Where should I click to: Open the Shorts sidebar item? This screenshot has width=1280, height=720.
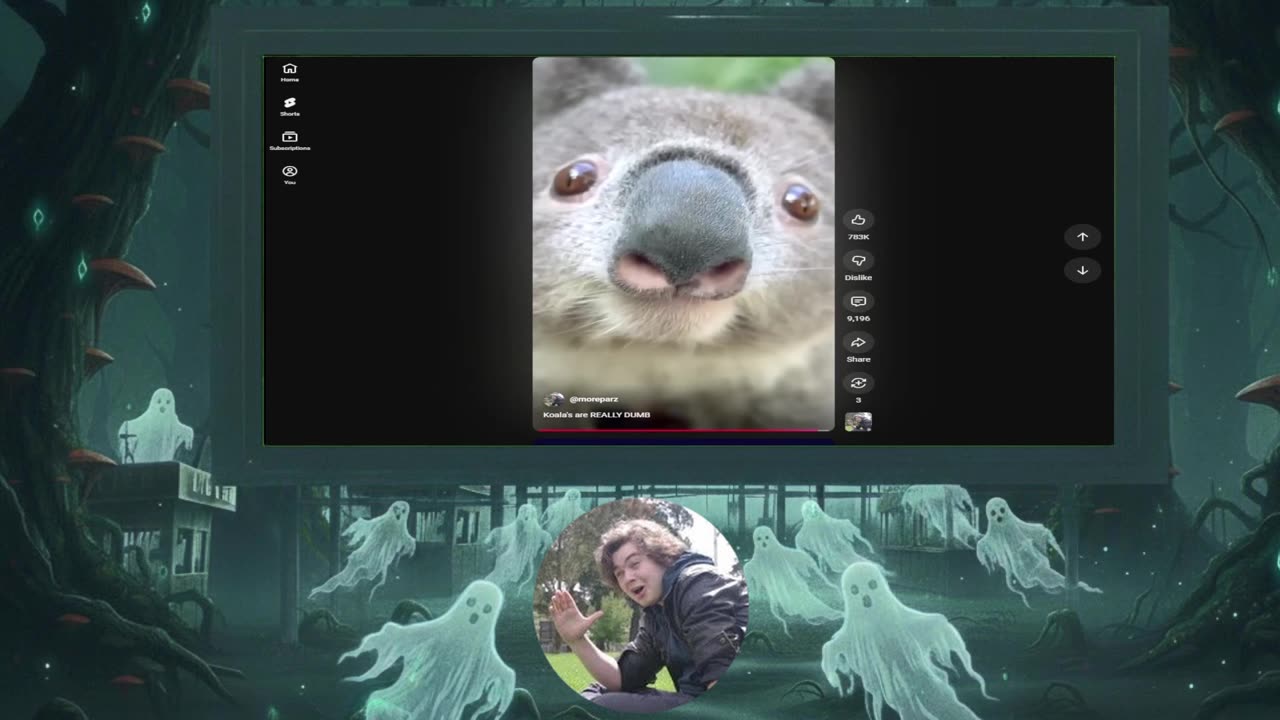pos(290,106)
